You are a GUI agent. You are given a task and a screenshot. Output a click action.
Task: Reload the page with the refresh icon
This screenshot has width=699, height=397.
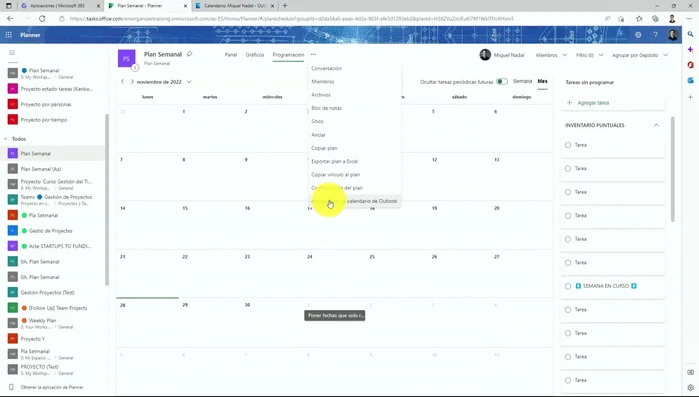(x=42, y=19)
